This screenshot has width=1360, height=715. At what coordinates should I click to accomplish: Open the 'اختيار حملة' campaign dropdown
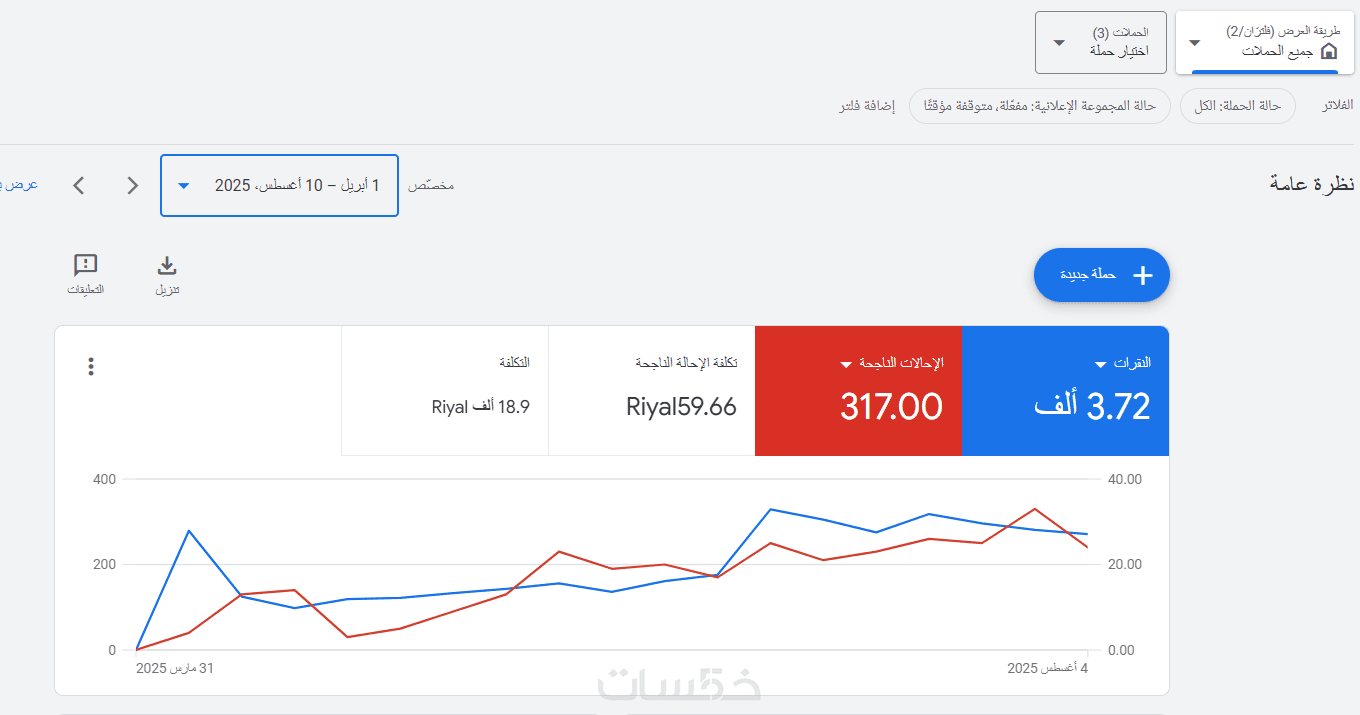pos(1100,42)
